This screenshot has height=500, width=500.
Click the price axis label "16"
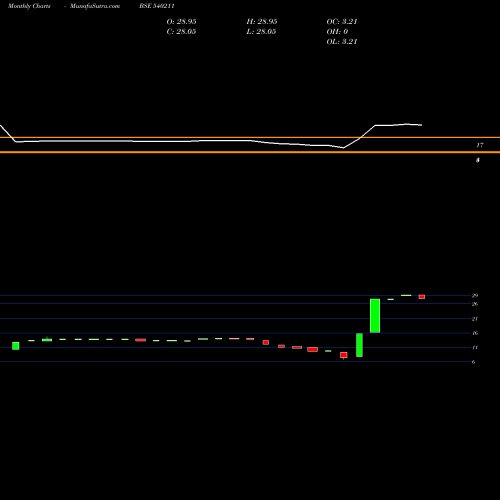475,333
